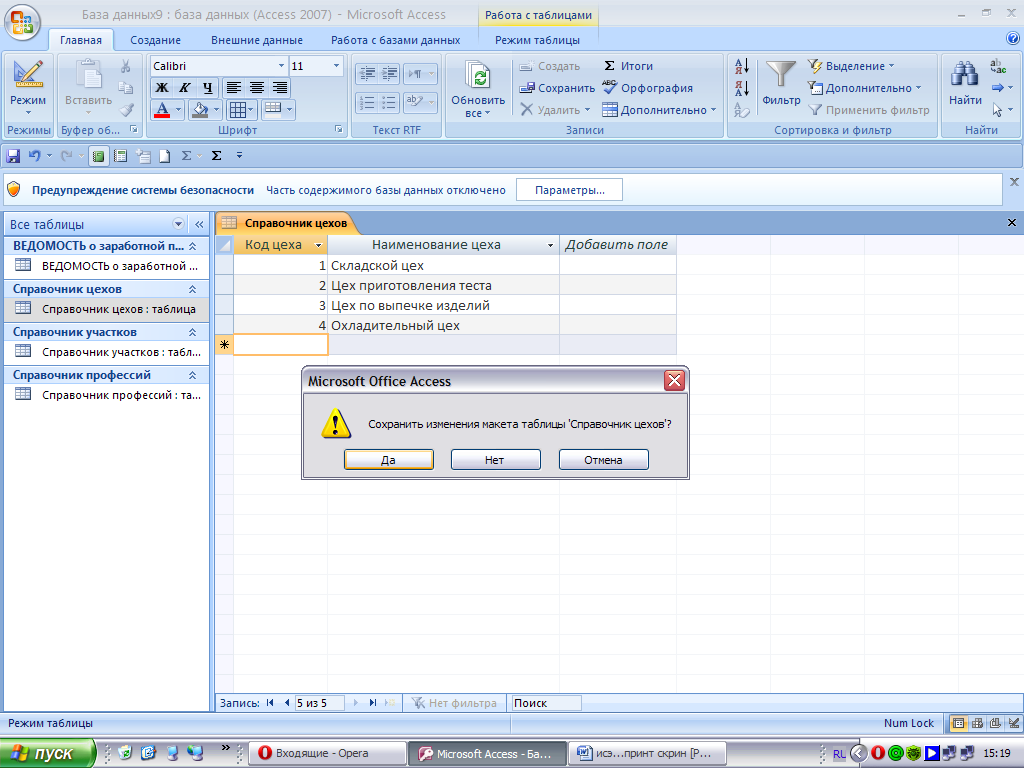This screenshot has width=1024, height=768.
Task: Toggle italic К formatting
Action: (x=185, y=88)
